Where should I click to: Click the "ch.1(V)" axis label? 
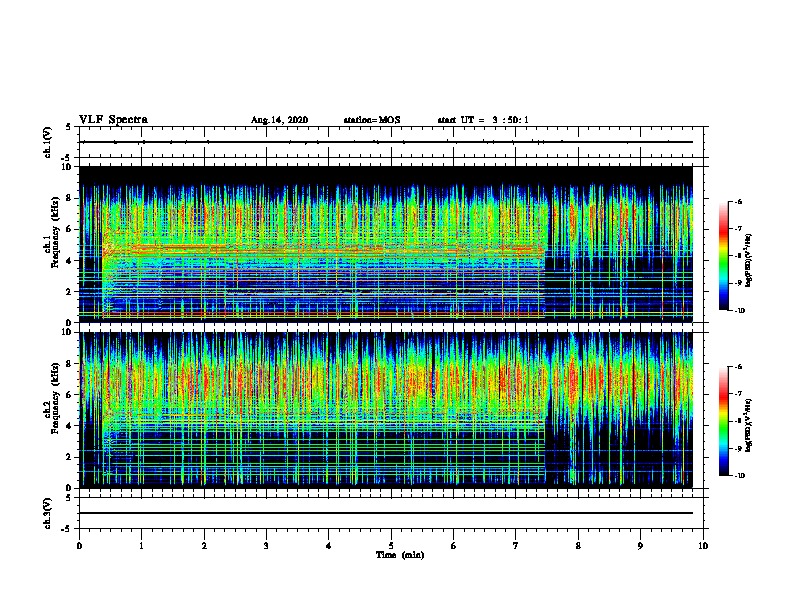47,142
